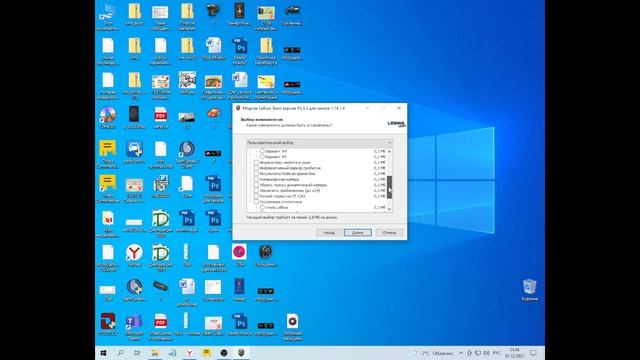Image resolution: width=640 pixels, height=360 pixels.
Task: Select the Recycle Bin desktop icon
Action: (529, 289)
